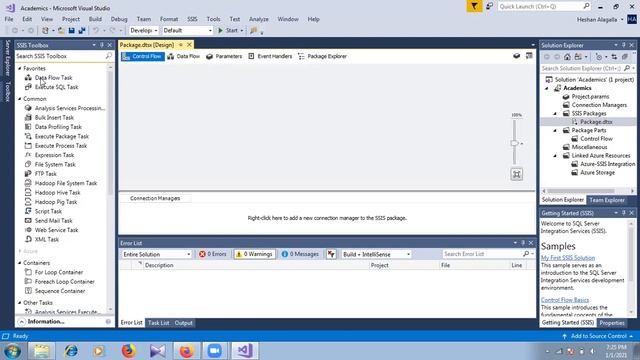This screenshot has width=640, height=360.
Task: Click Add to Source Control
Action: [598, 336]
